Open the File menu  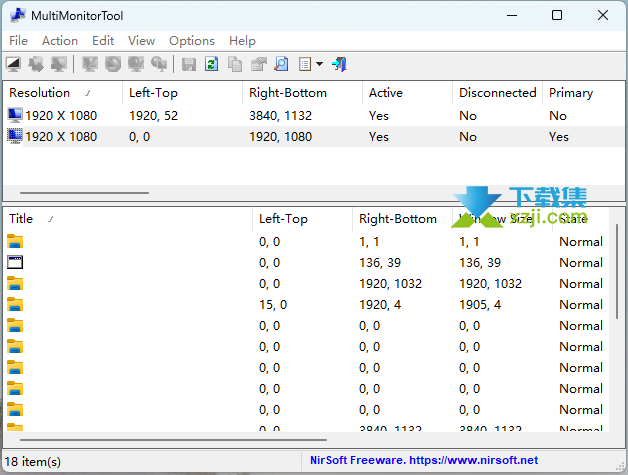coord(18,40)
